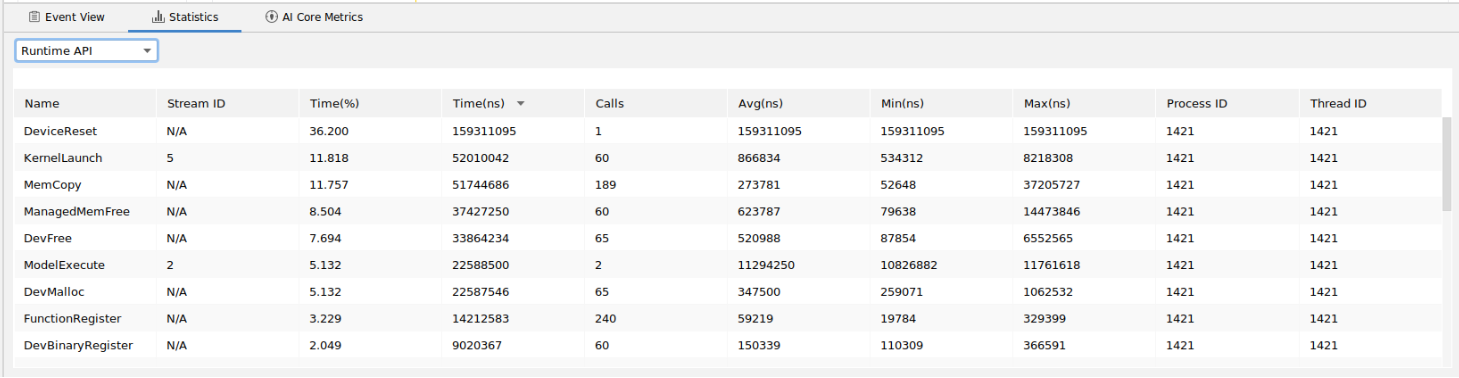Switch to the AI Core Metrics tab
The height and width of the screenshot is (378, 1459).
[x=315, y=17]
